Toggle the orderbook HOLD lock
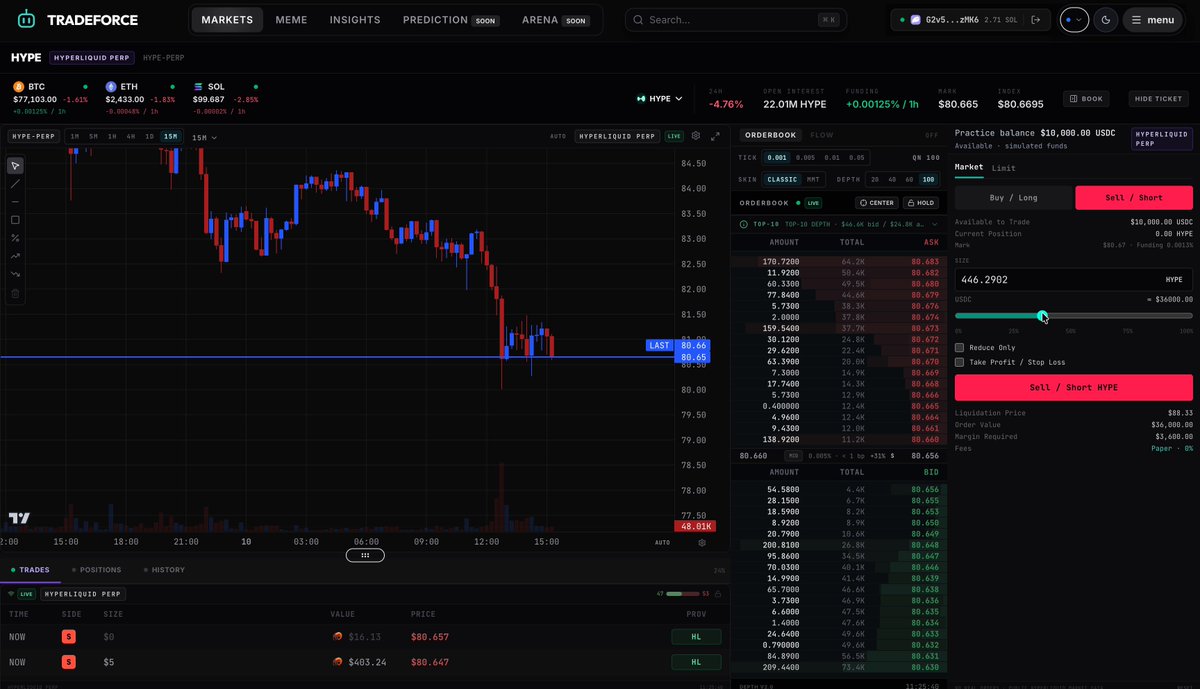This screenshot has width=1200, height=689. point(920,202)
